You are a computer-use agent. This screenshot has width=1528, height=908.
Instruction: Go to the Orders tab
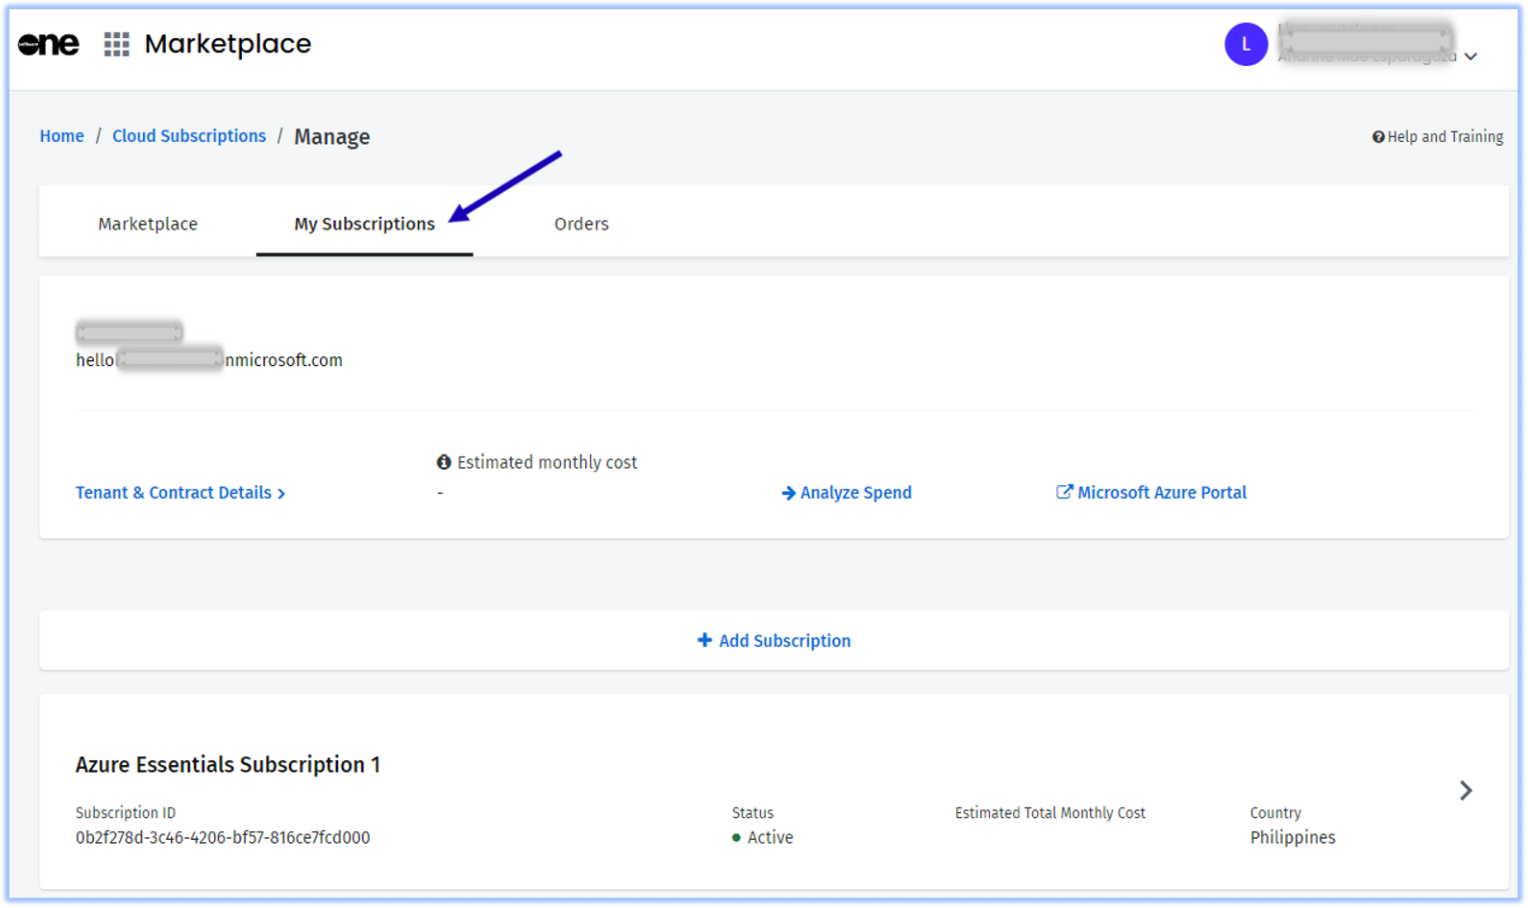pyautogui.click(x=581, y=224)
